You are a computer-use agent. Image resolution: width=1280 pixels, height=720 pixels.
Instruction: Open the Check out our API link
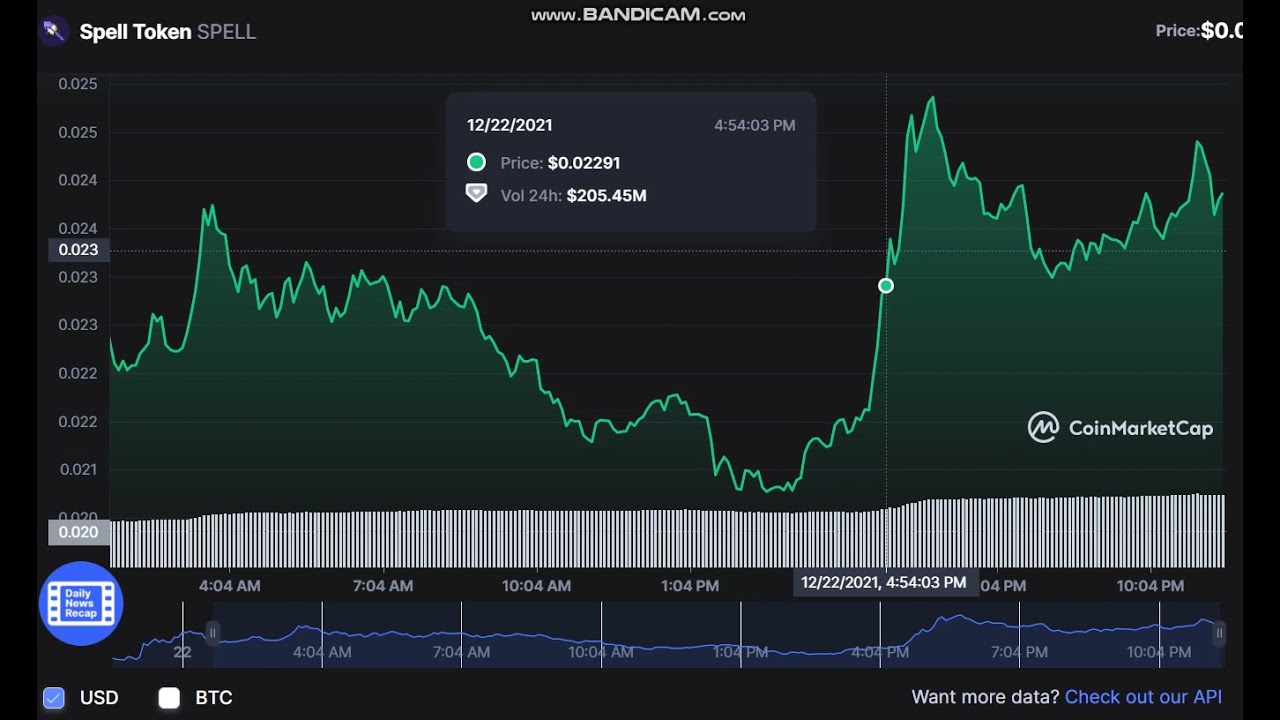1143,697
